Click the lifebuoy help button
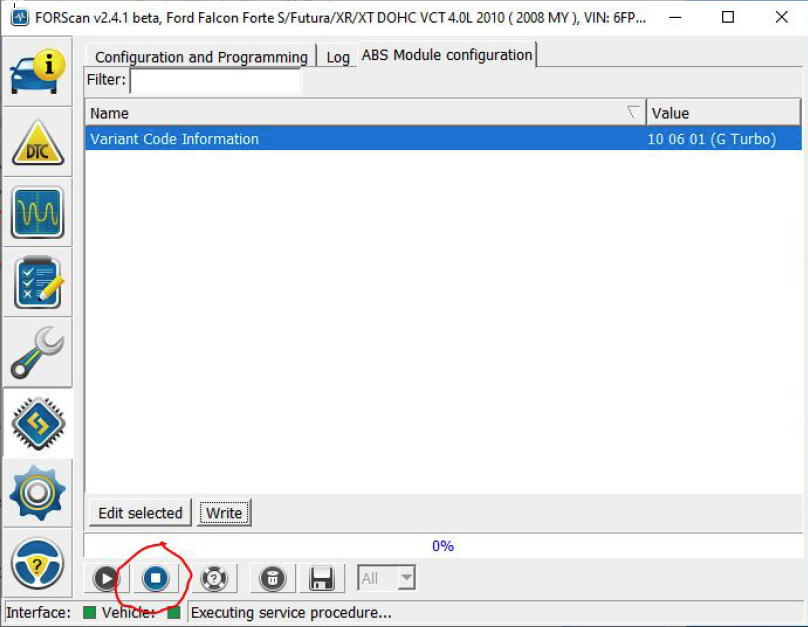Viewport: 808px width, 627px height. [x=214, y=578]
